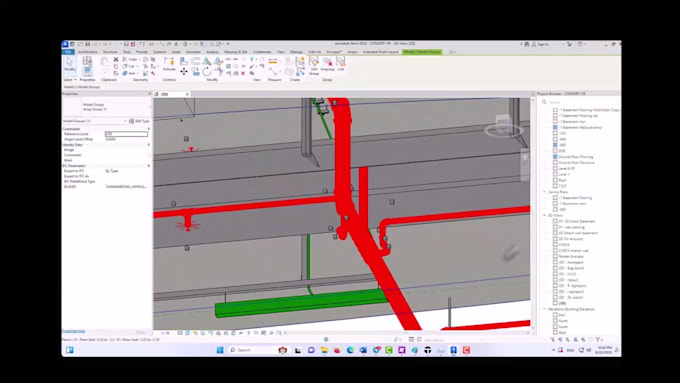Toggle the Ground Floor Furniture checkbox

tap(555, 163)
